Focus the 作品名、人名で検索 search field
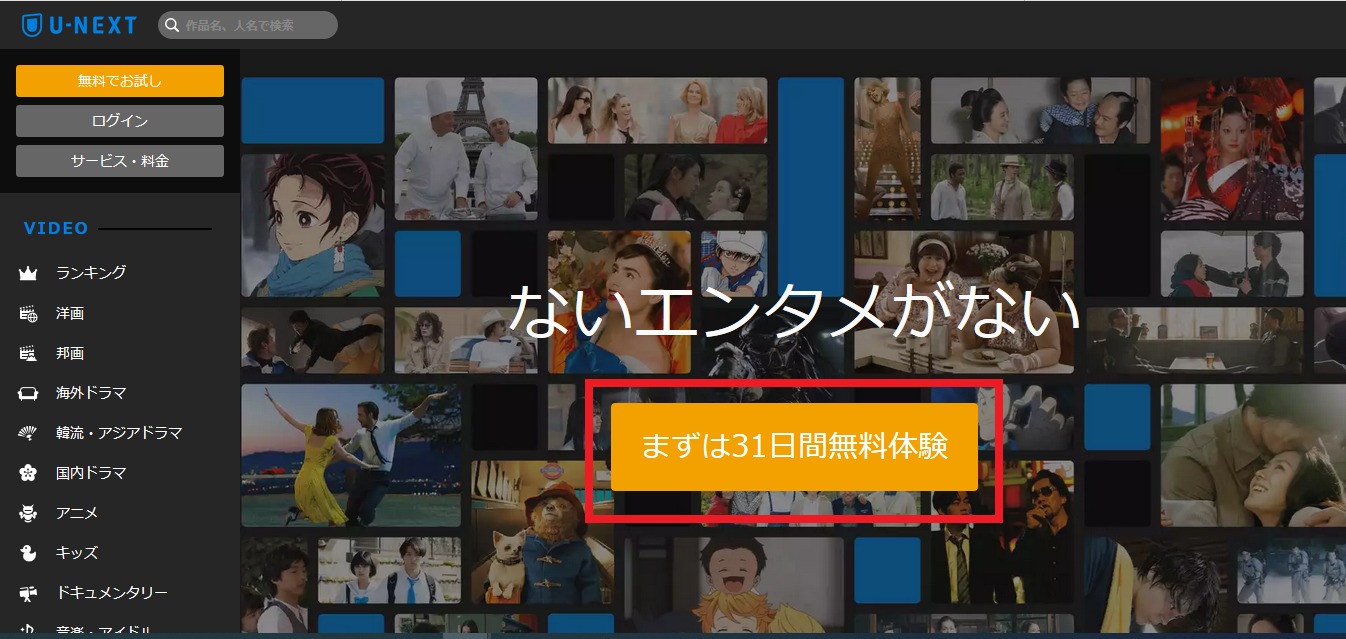The height and width of the screenshot is (639, 1346). click(255, 25)
